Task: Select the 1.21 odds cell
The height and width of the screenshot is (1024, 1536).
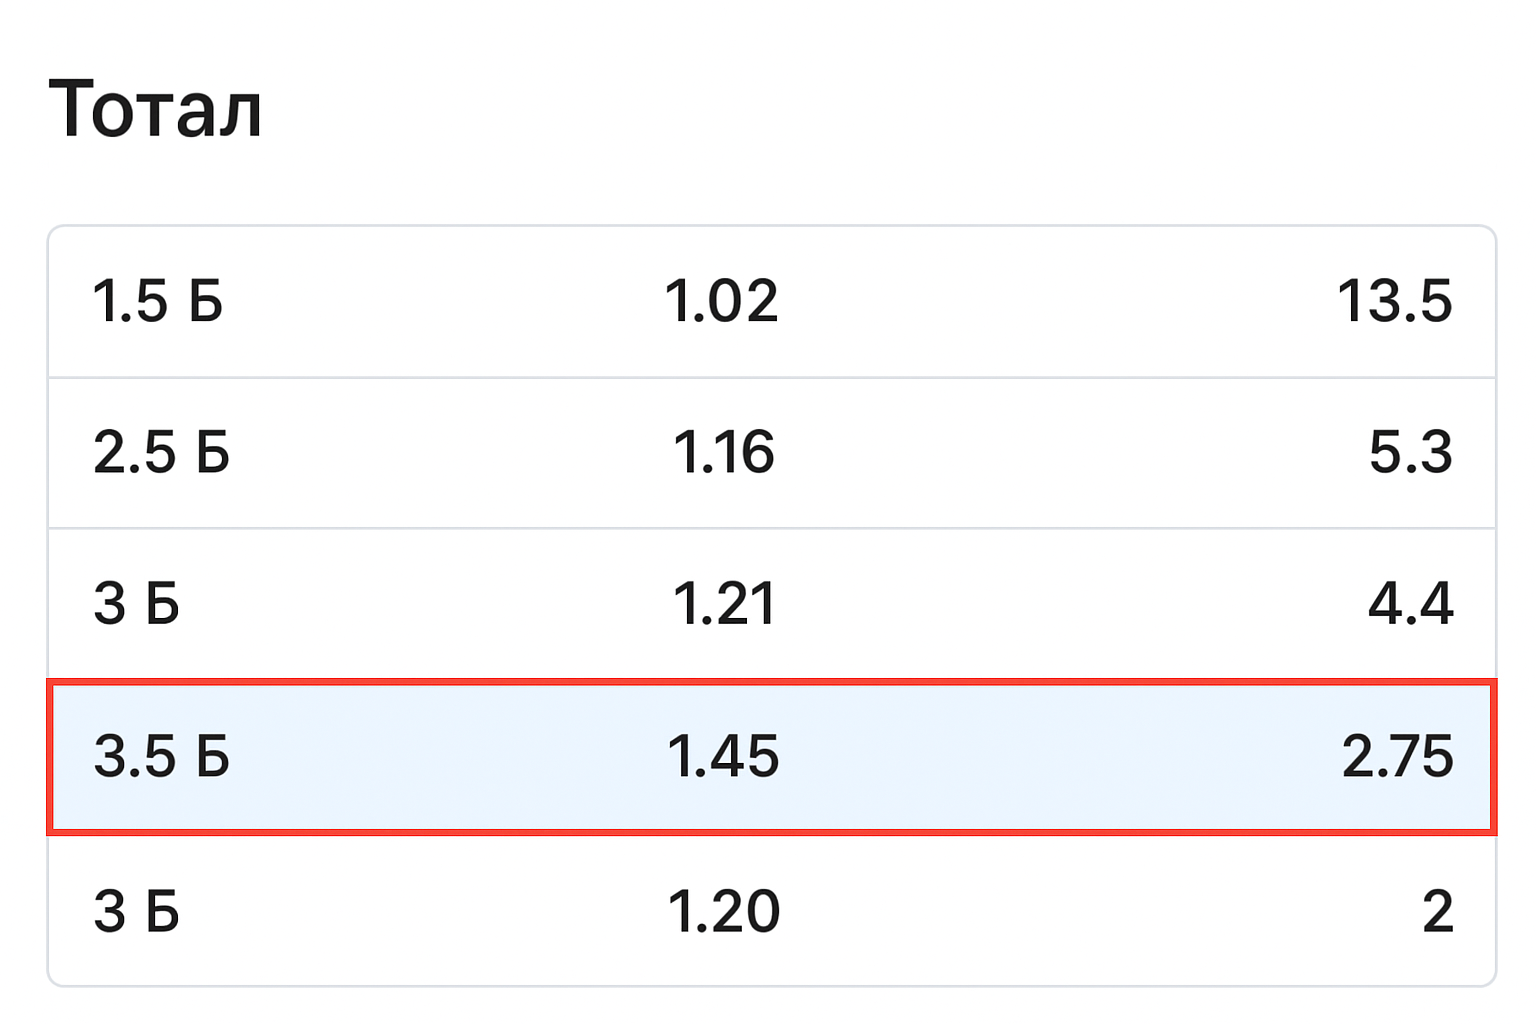Action: pos(723,604)
